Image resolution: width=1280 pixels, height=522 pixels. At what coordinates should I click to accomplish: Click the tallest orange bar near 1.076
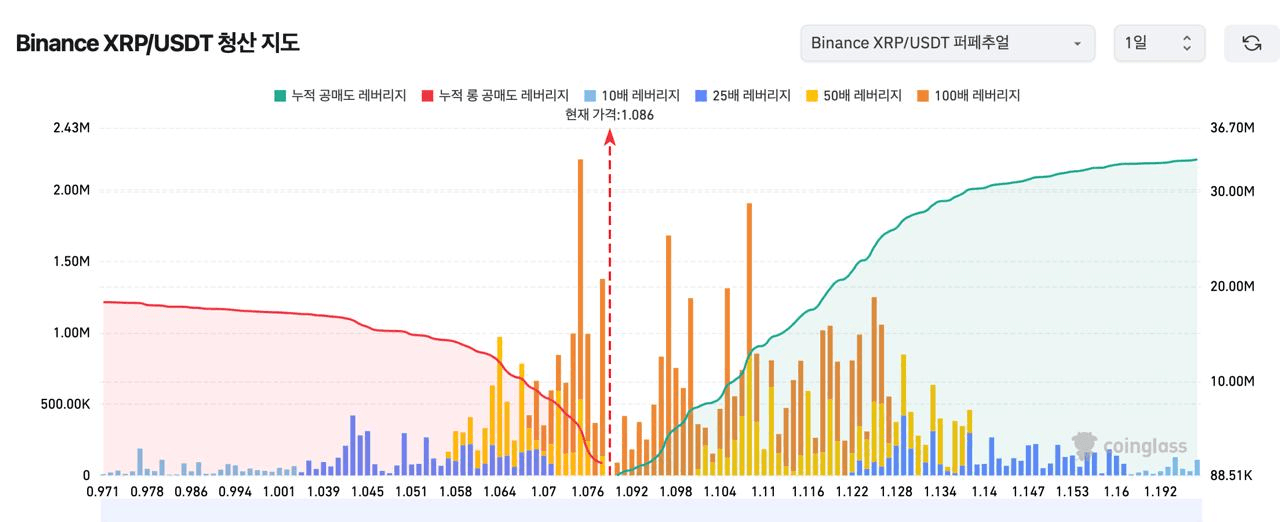tap(580, 317)
